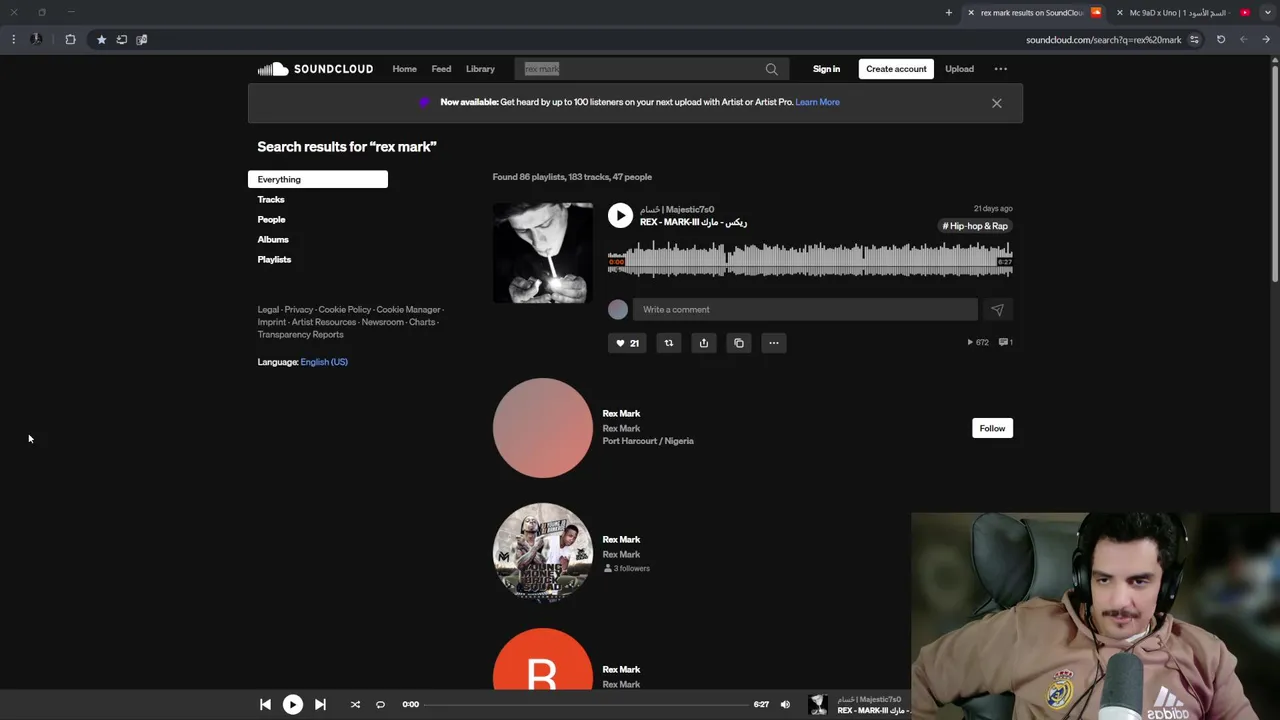Click the browser bookmark star icon
The image size is (1280, 720).
point(101,40)
